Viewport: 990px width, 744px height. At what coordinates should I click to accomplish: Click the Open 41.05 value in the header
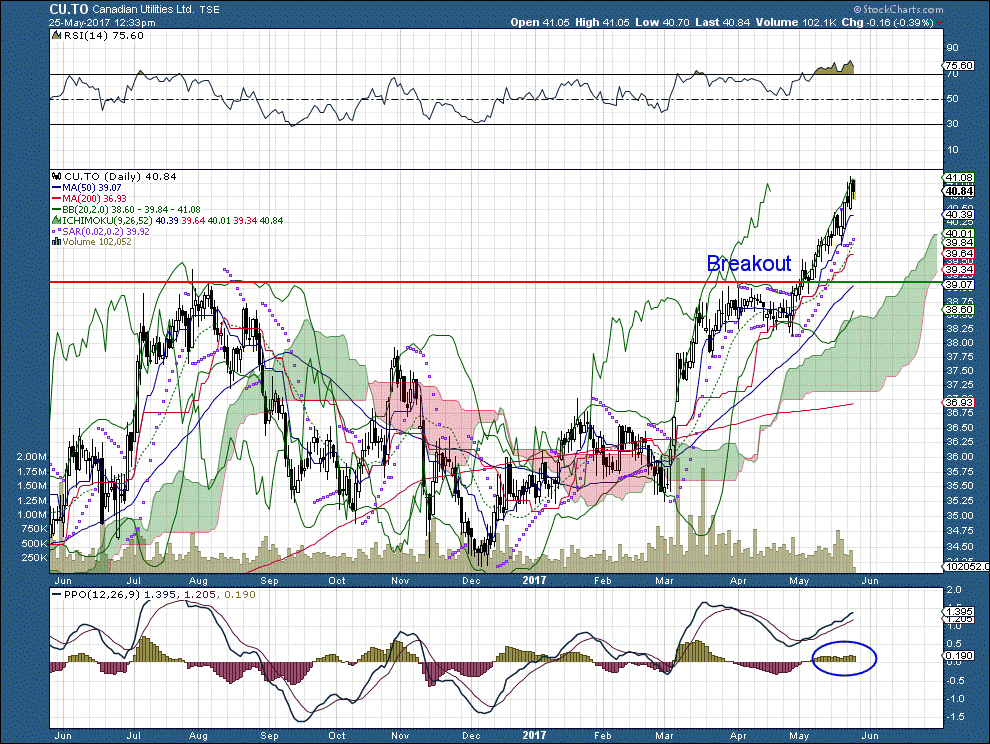coord(540,22)
